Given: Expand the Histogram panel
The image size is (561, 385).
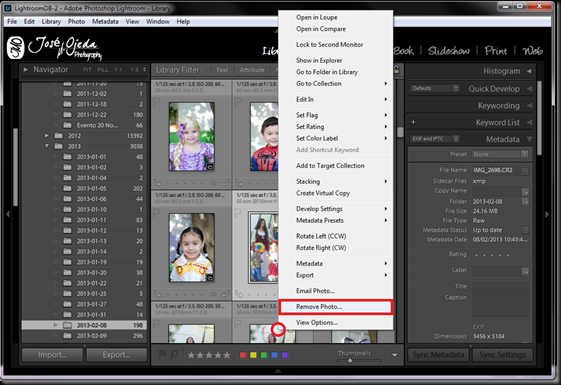Looking at the screenshot, I should tap(529, 71).
